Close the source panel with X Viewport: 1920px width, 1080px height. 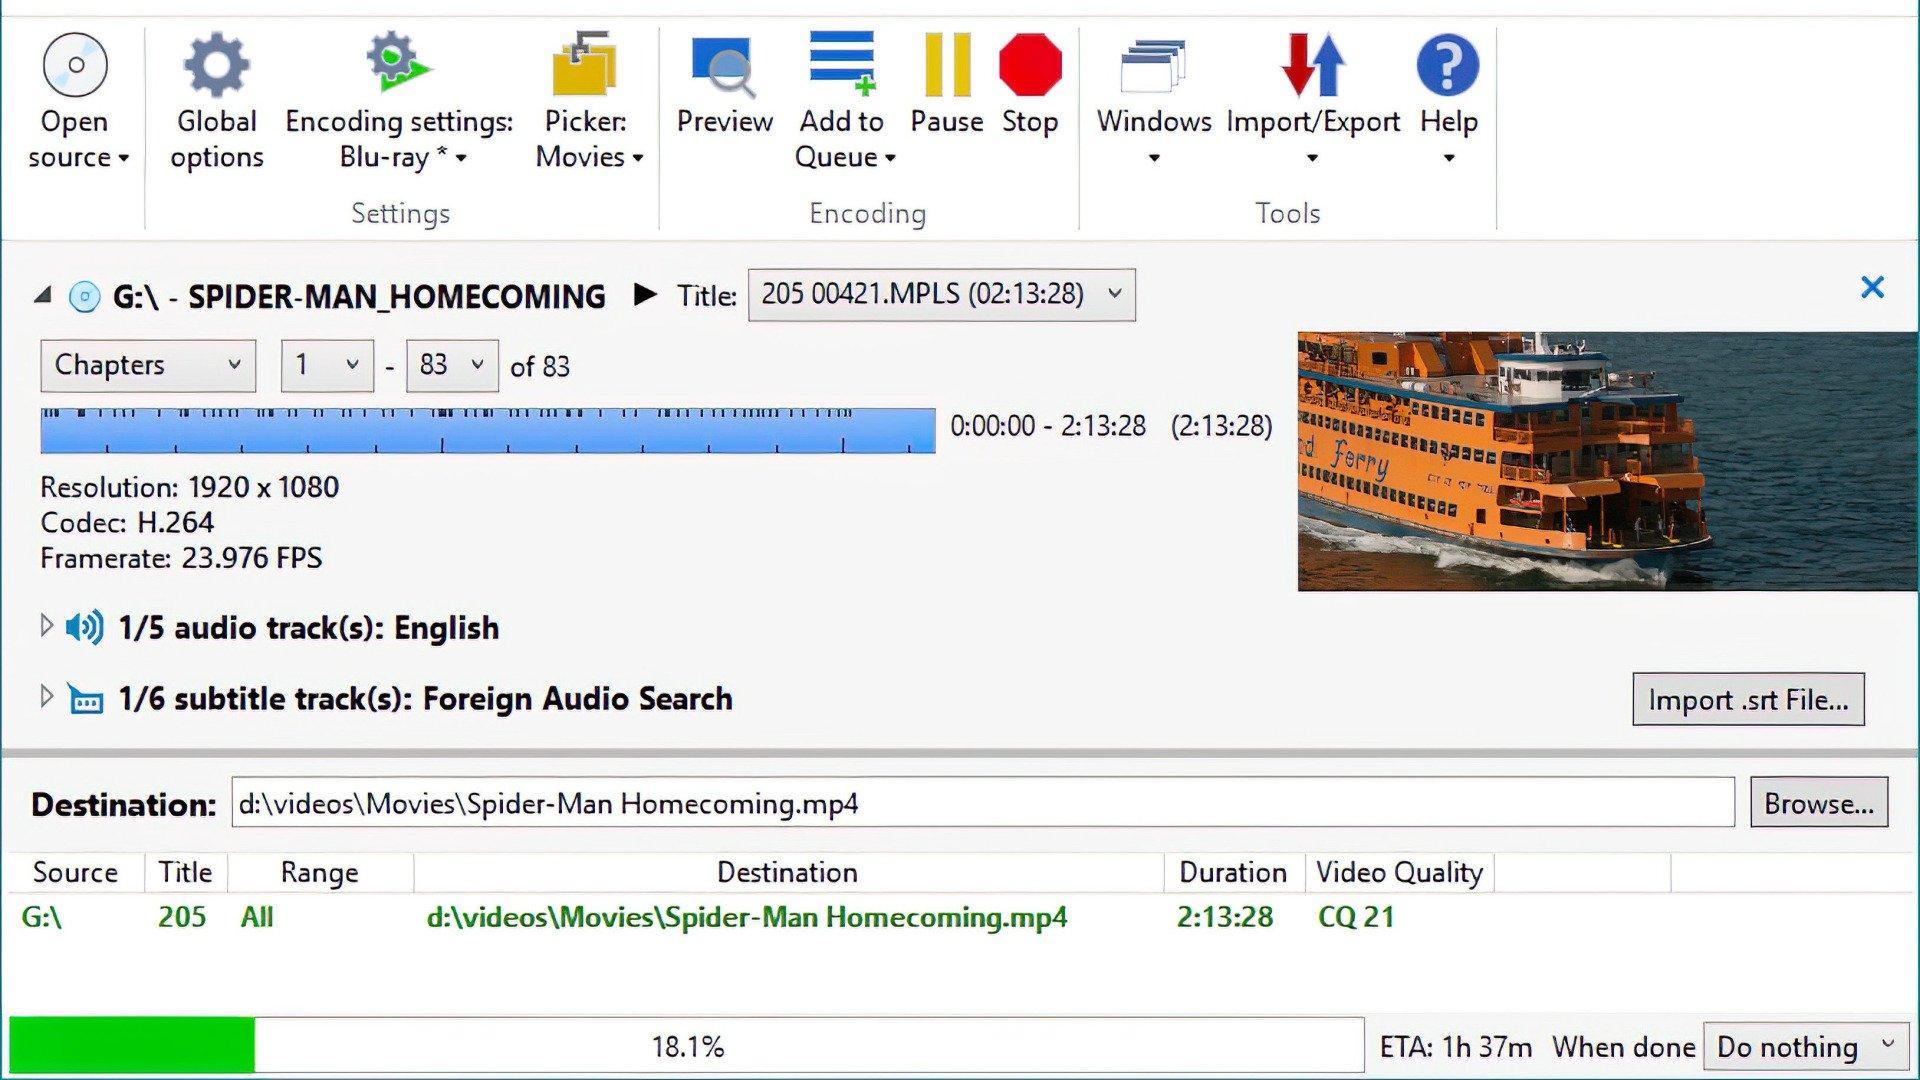(1872, 288)
